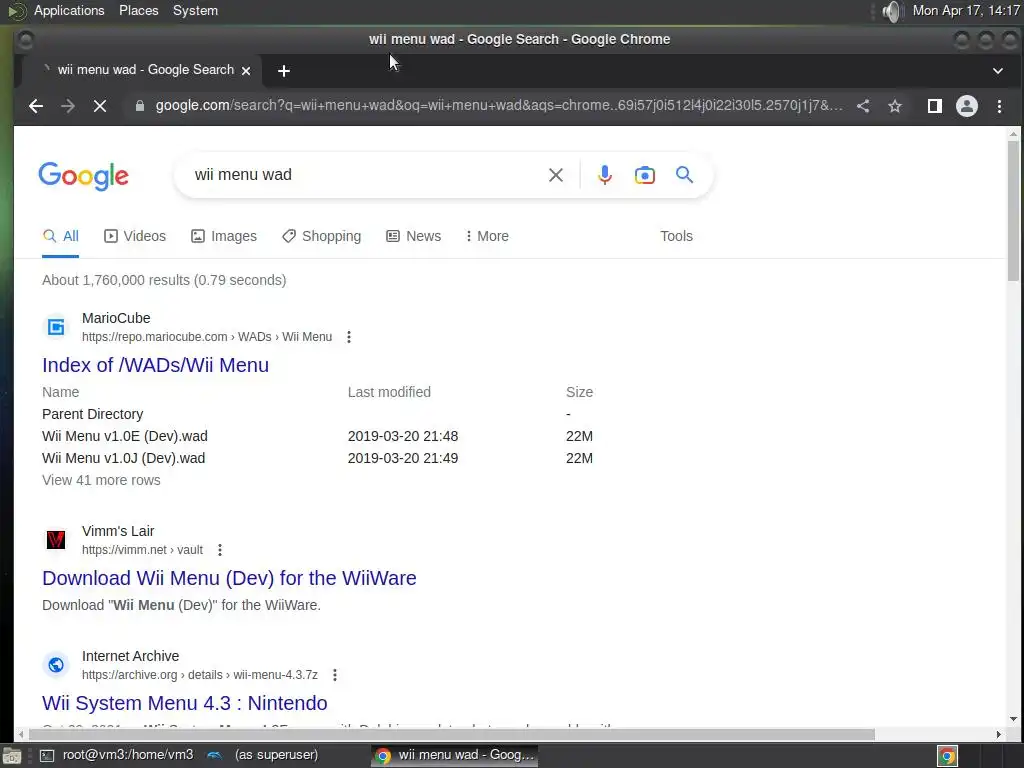
Task: Switch to Videos results tab
Action: click(135, 236)
